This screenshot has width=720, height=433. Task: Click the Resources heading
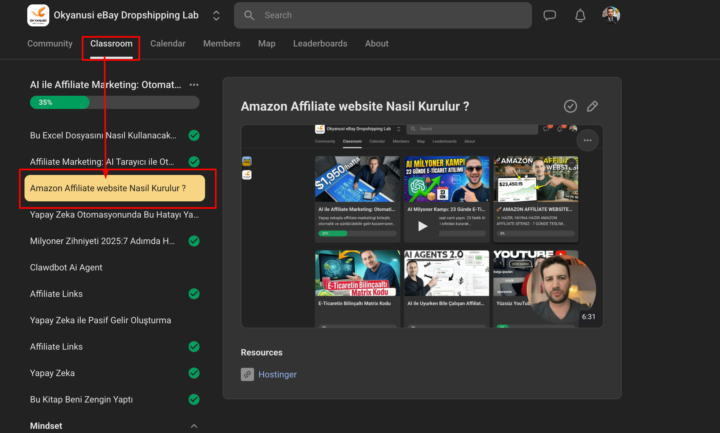click(262, 353)
